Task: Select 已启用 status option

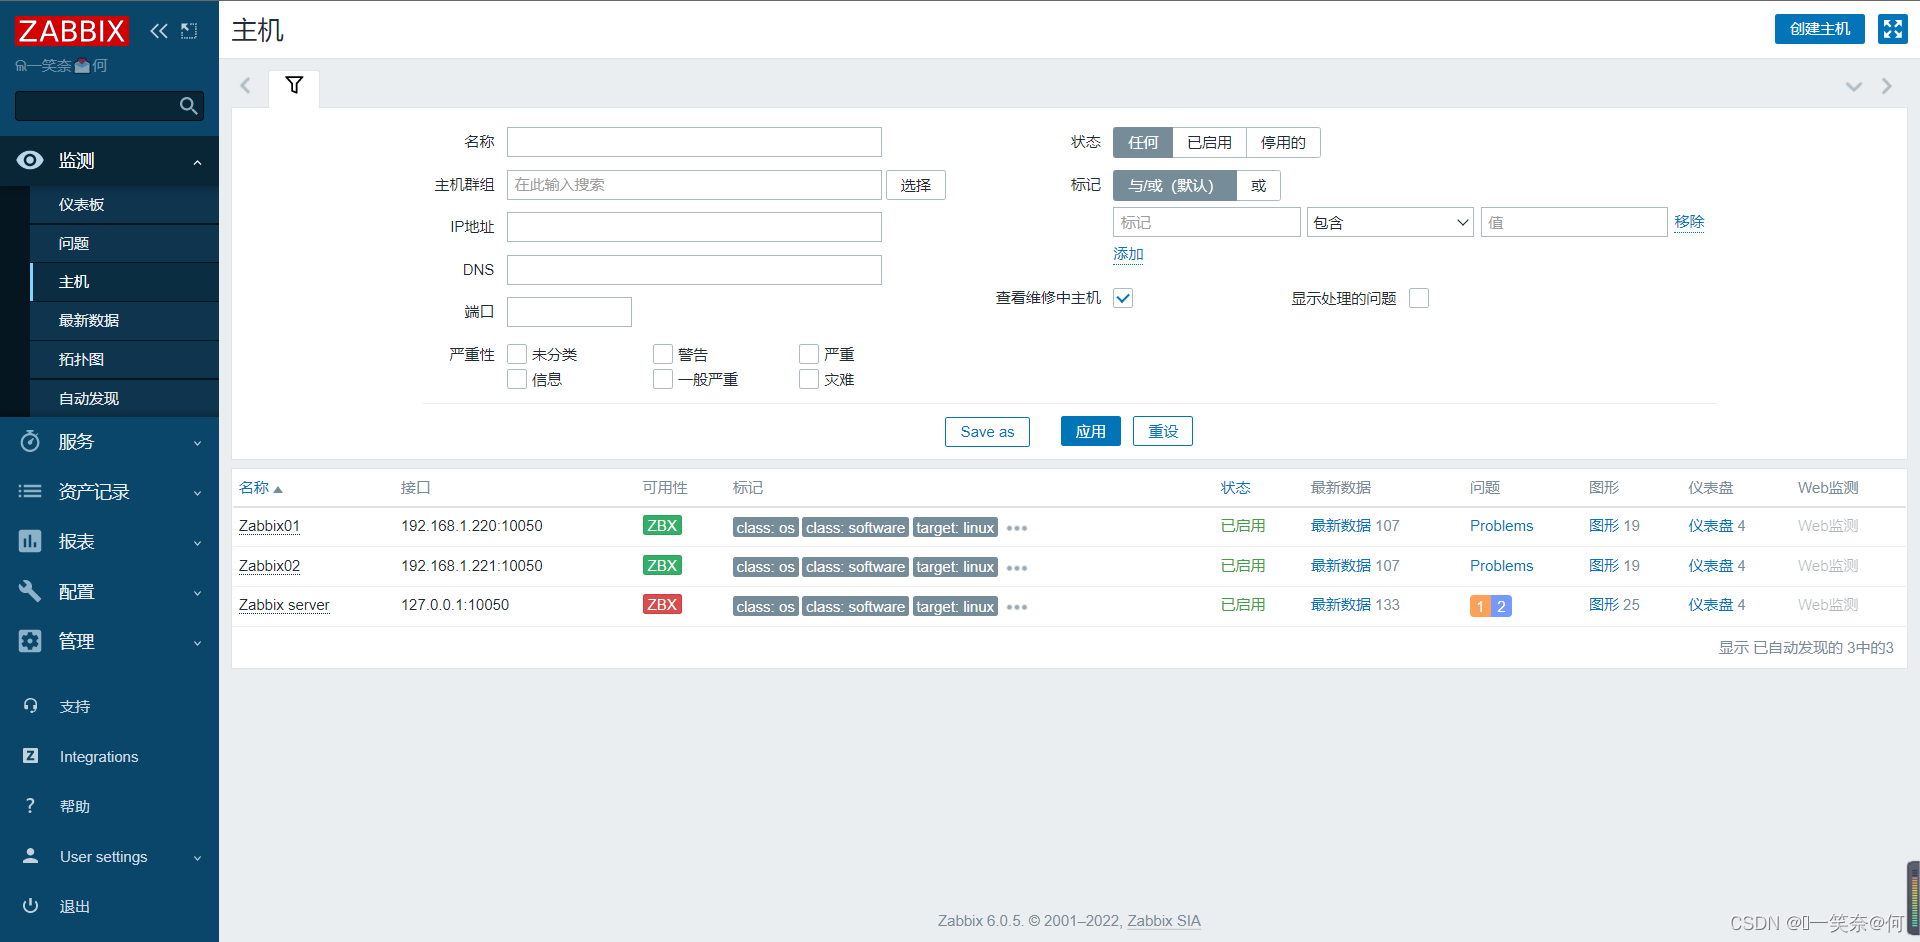Action: (x=1209, y=143)
